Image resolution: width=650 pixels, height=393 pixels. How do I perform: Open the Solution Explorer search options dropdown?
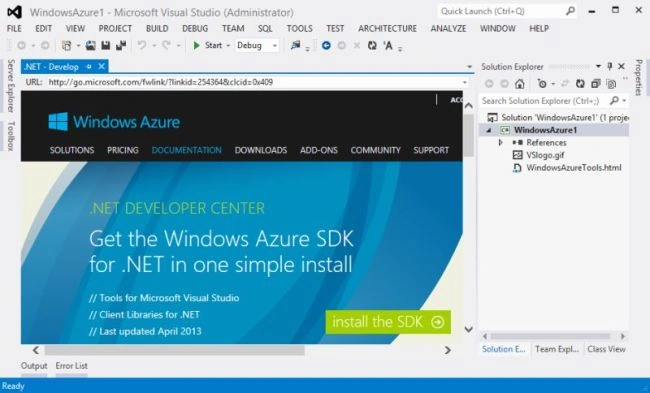(624, 101)
